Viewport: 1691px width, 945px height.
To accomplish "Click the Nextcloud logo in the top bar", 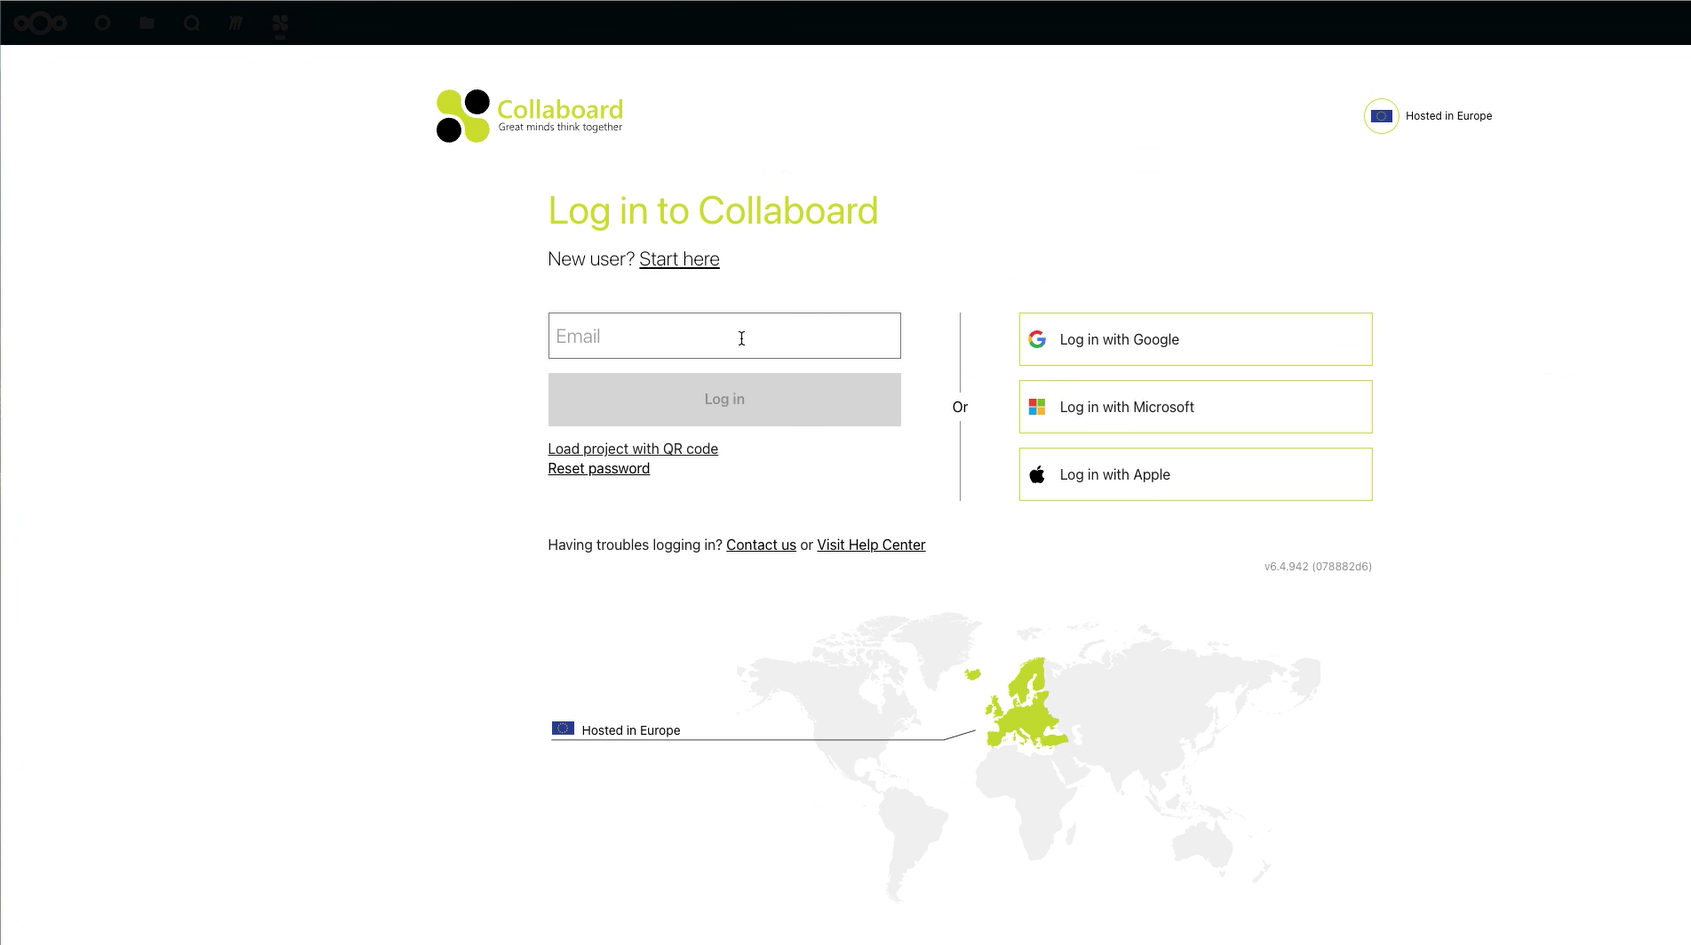I will [40, 23].
